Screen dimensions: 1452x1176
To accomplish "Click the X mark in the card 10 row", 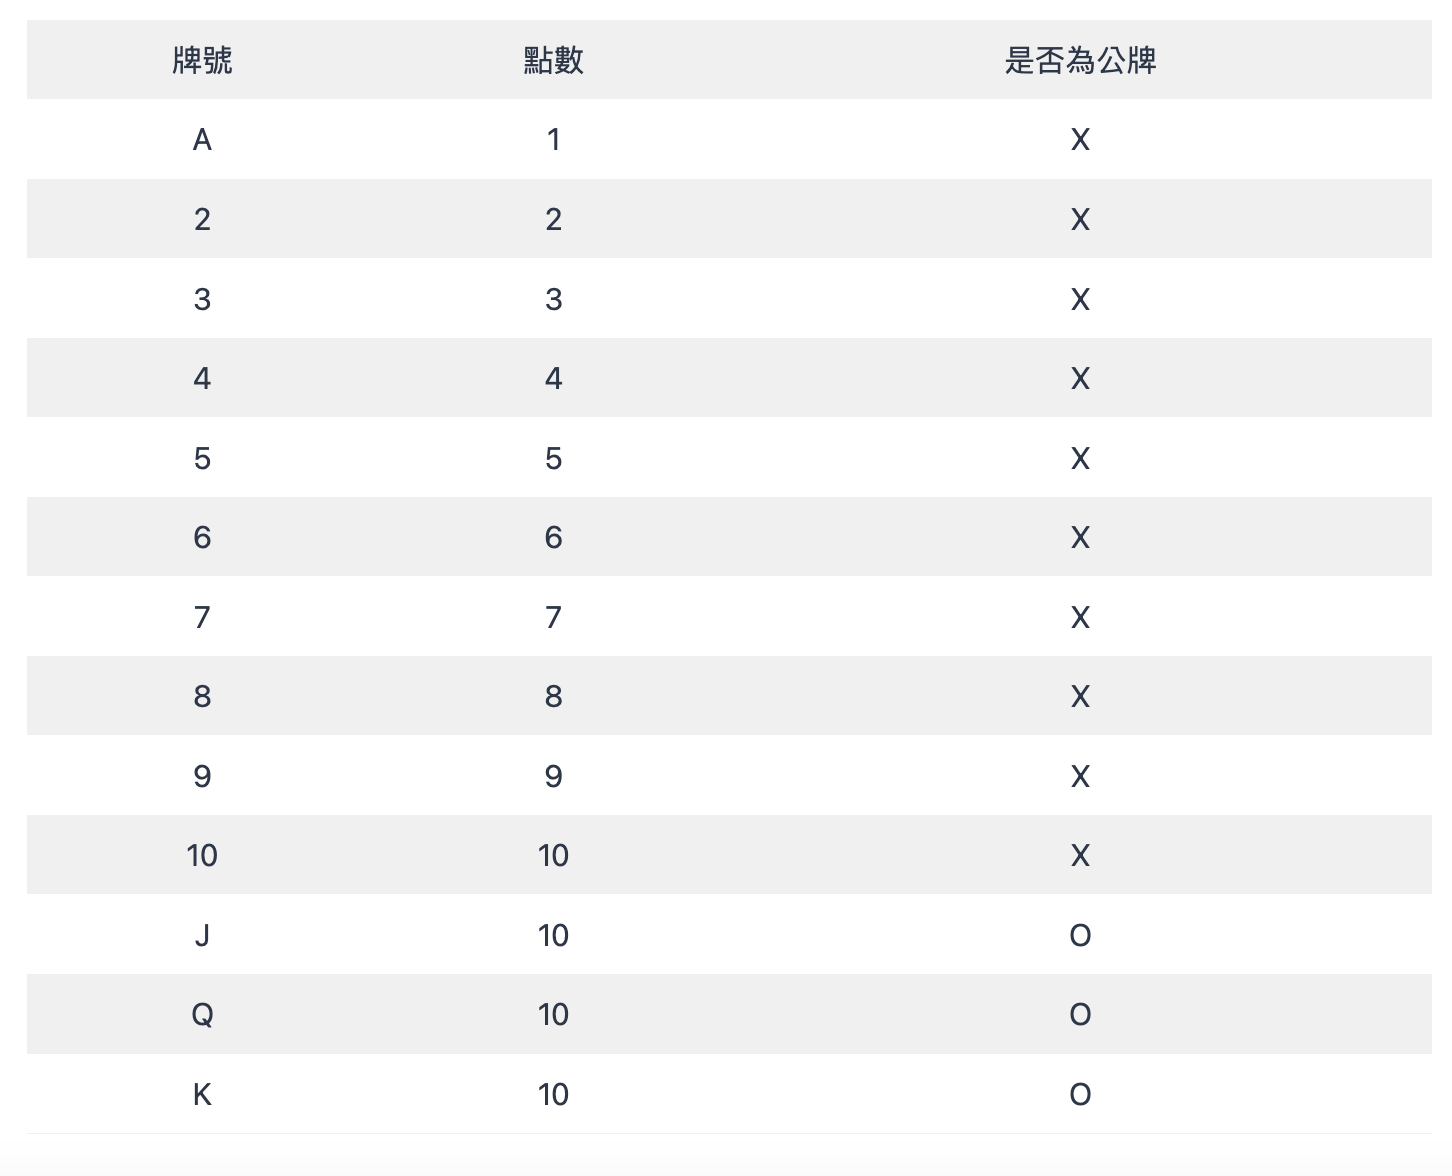I will point(1080,856).
